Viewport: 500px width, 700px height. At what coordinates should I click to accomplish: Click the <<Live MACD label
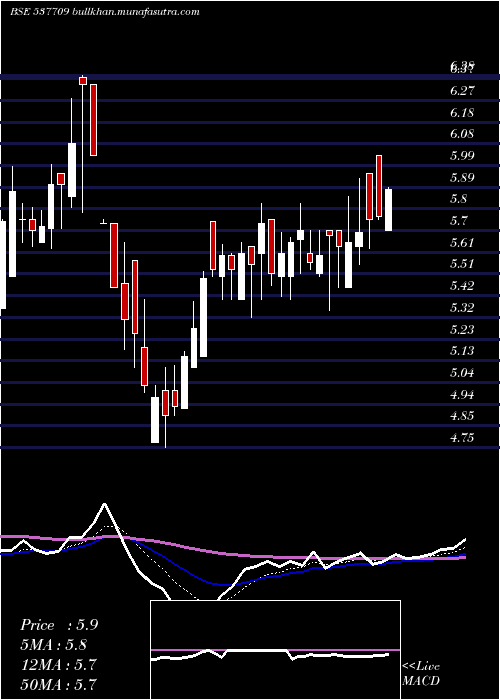pyautogui.click(x=421, y=674)
